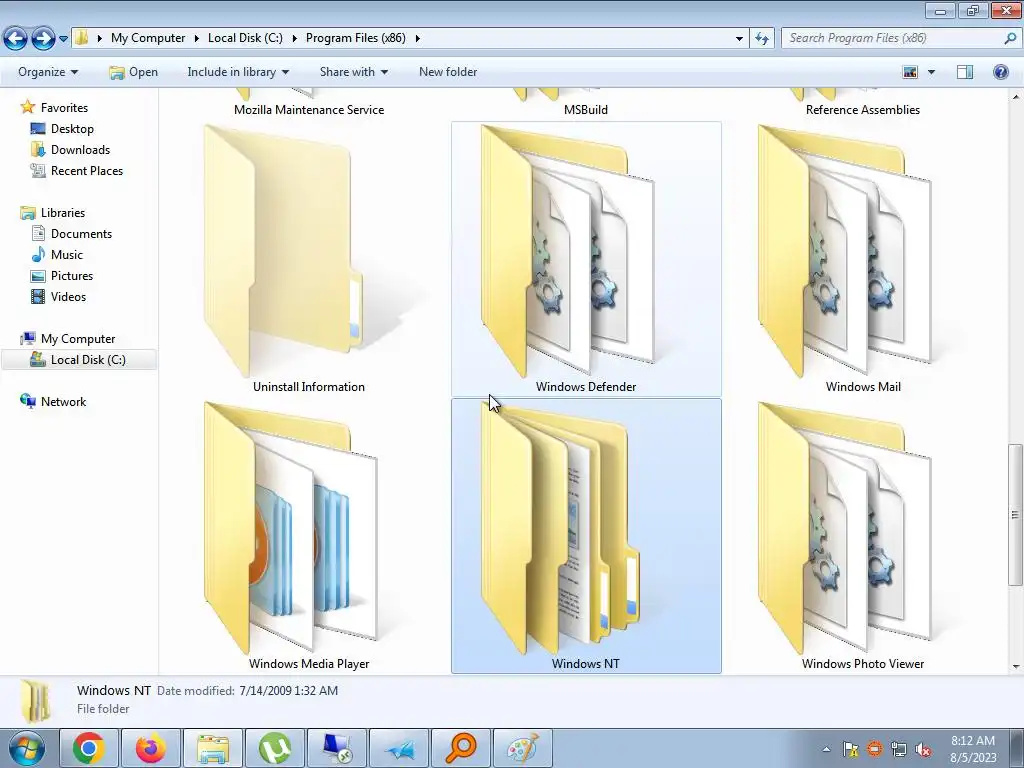1024x768 pixels.
Task: Open the recent pages dropdown arrow
Action: (x=63, y=39)
